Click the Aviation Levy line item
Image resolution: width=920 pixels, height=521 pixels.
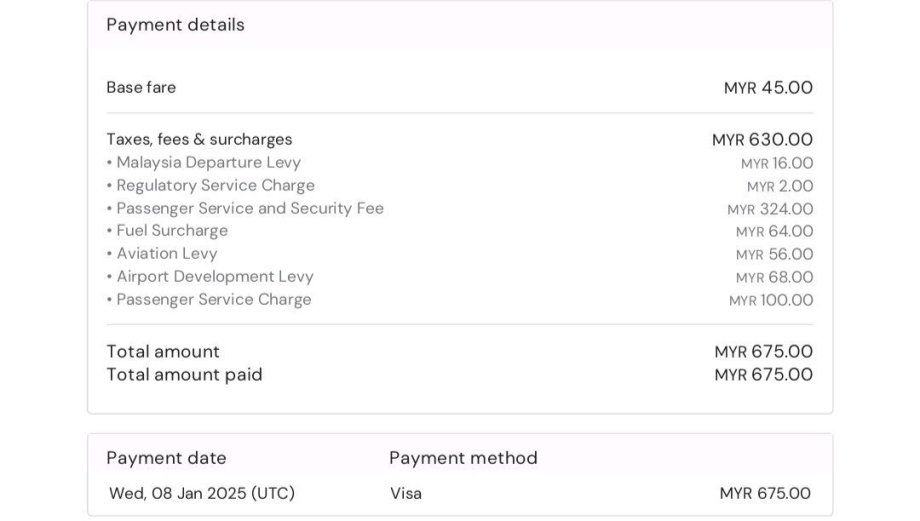(x=166, y=253)
